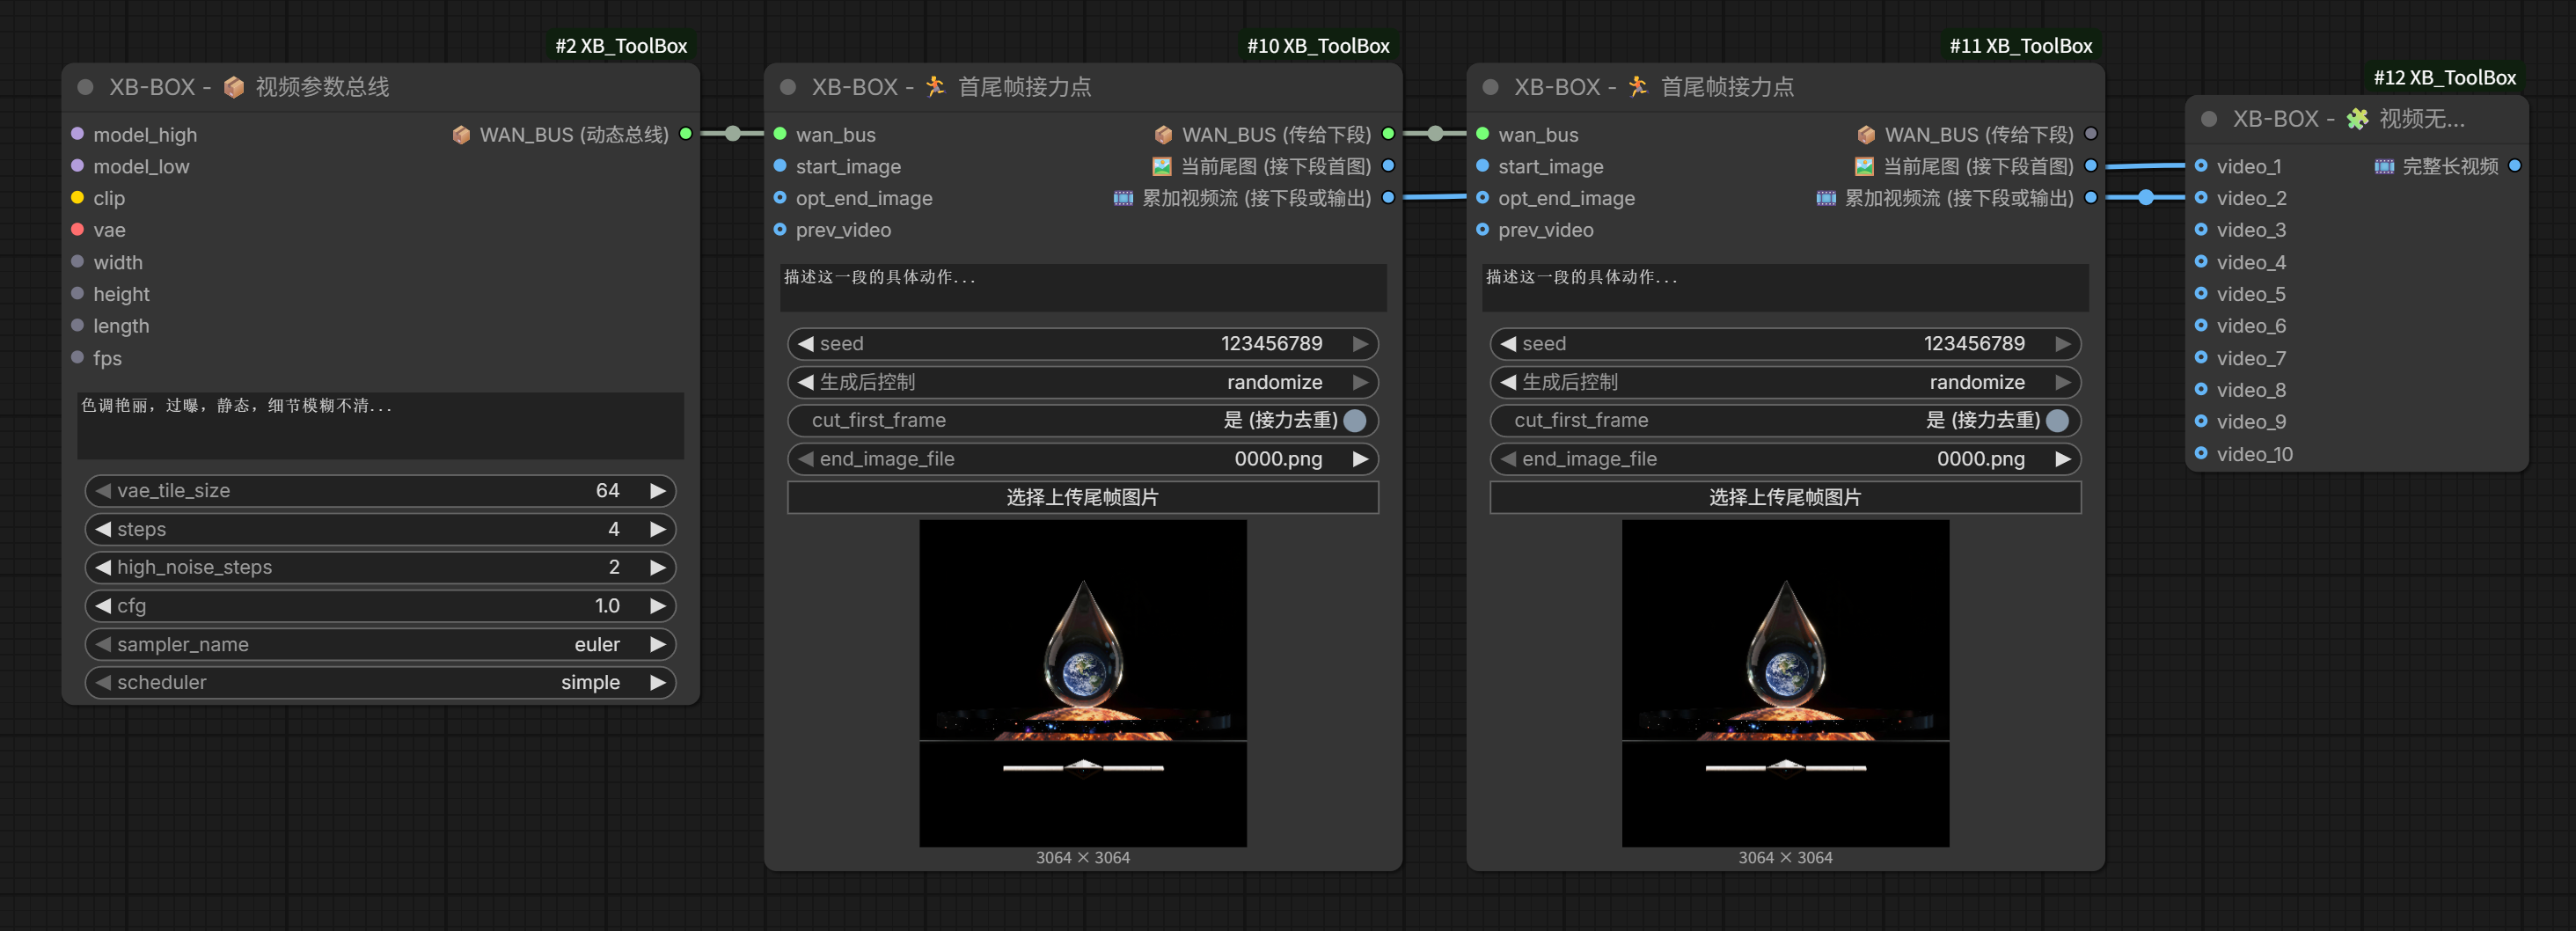Open end_image_file dropdown in node #10
2576x931 pixels.
coord(1082,459)
